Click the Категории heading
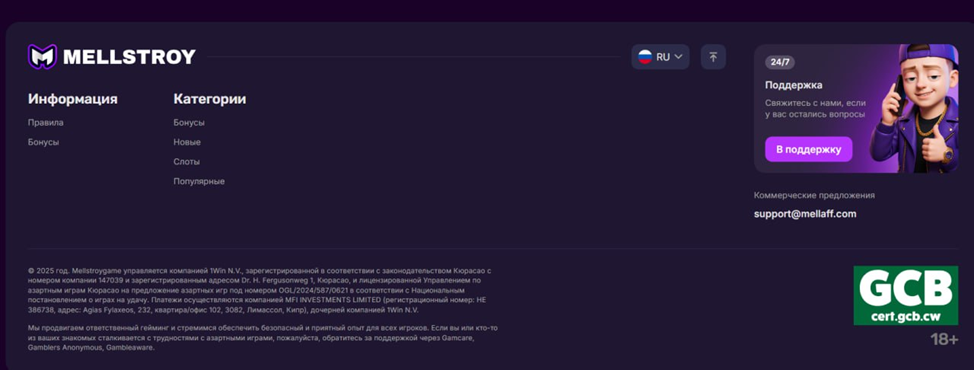This screenshot has height=370, width=974. point(210,99)
